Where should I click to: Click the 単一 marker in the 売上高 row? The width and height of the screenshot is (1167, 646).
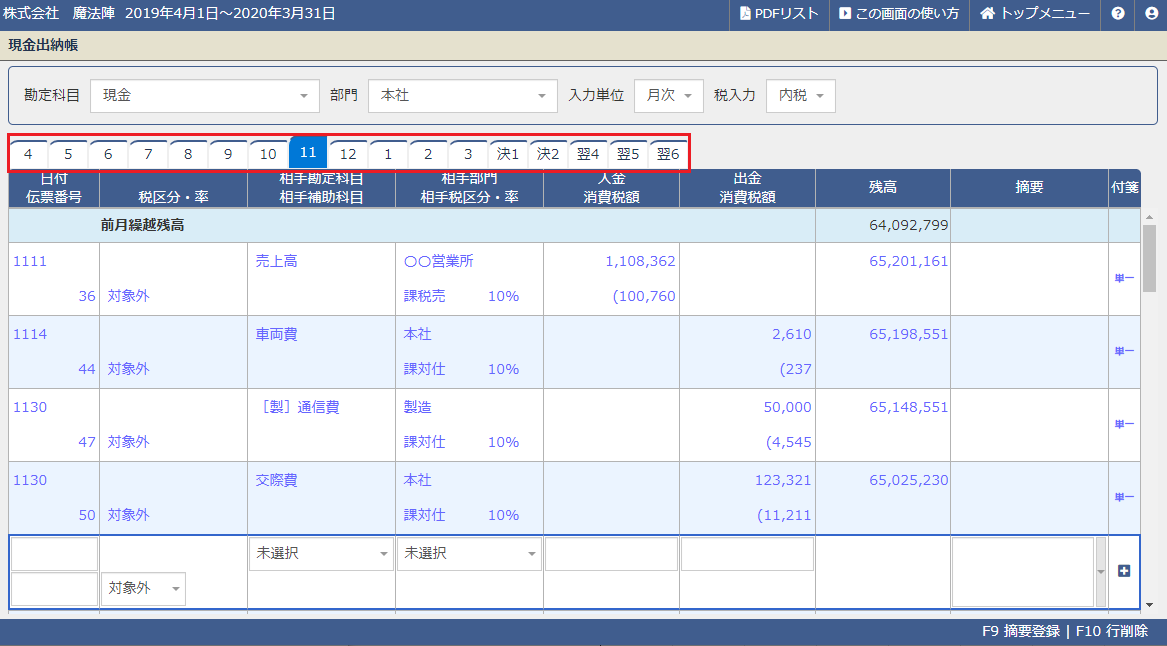[x=1123, y=279]
